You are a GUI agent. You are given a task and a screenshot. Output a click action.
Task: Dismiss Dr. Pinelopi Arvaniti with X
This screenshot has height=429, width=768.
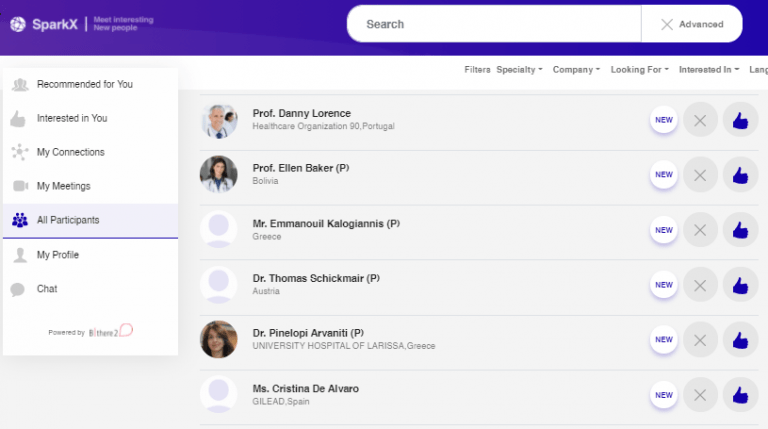point(700,340)
